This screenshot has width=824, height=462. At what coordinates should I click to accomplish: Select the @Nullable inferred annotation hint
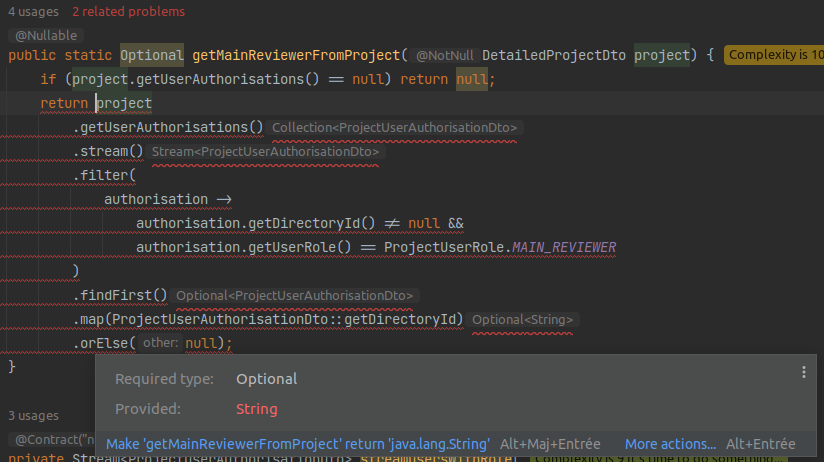(46, 35)
